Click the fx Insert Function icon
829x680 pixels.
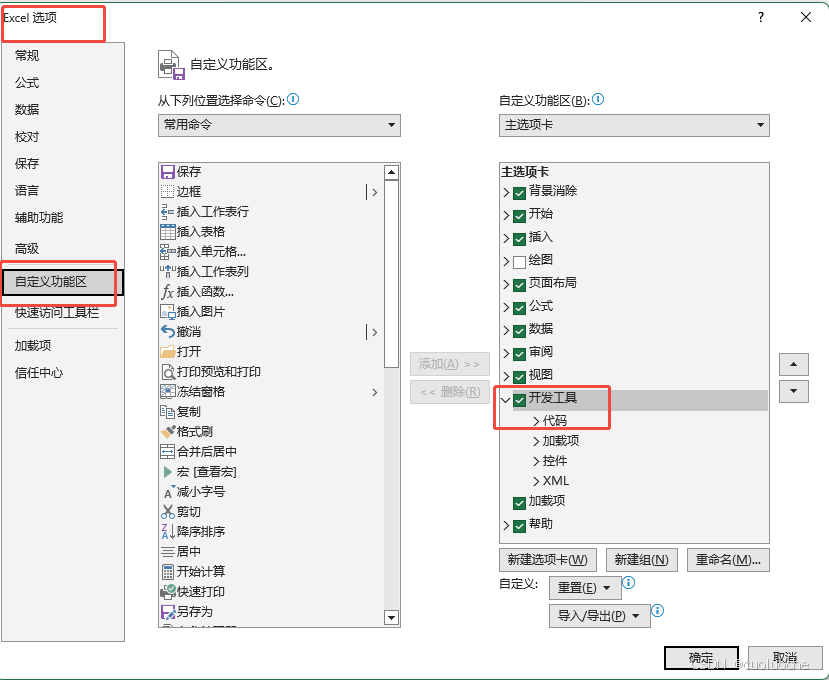pos(168,292)
